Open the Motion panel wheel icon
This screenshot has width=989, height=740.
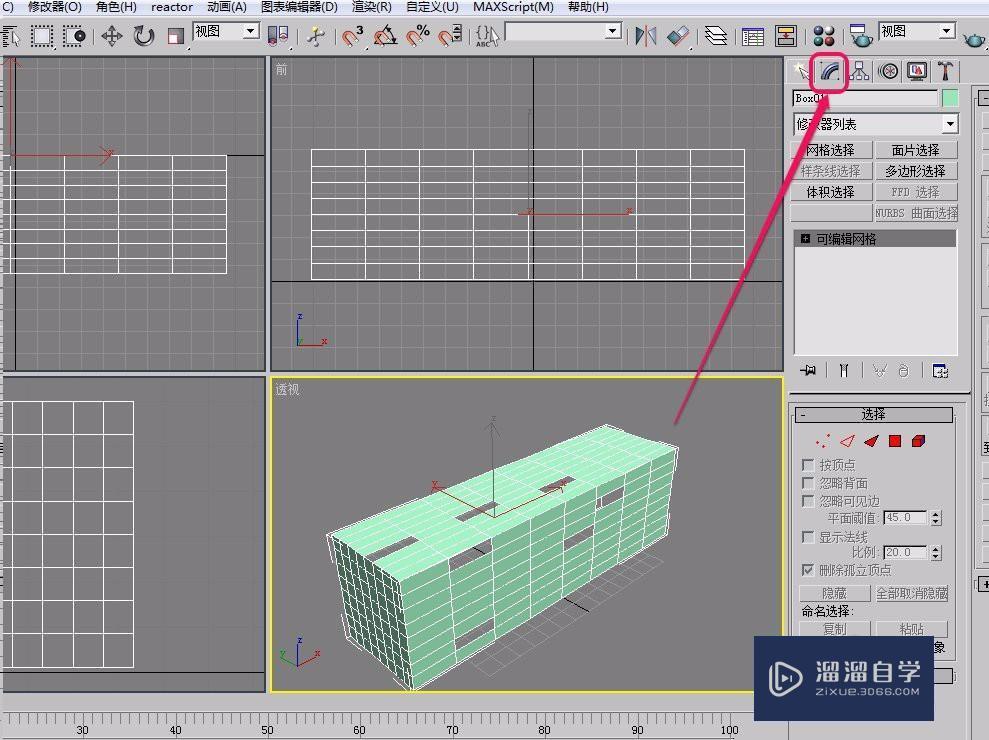886,71
